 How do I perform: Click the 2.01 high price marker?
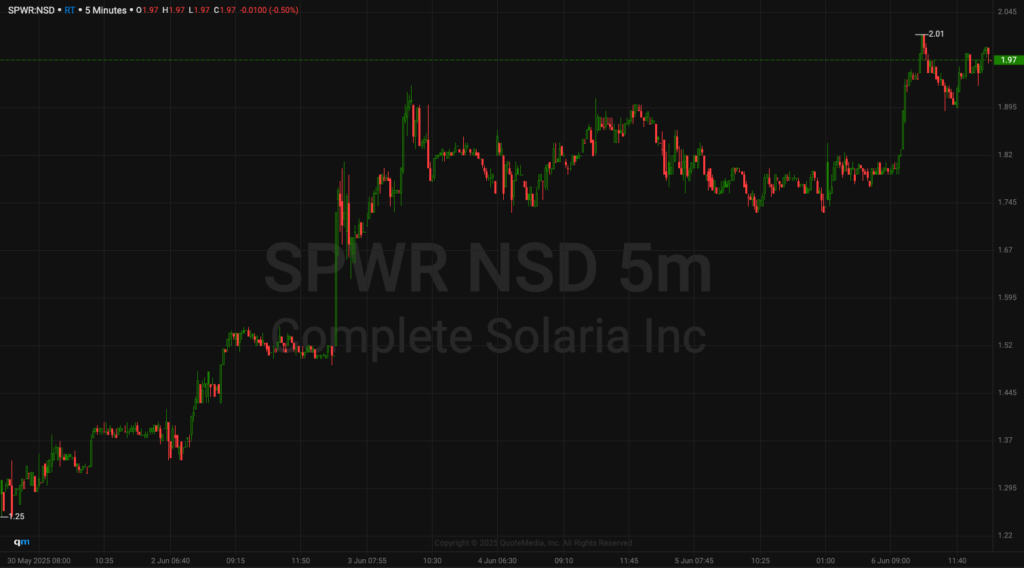(x=936, y=34)
